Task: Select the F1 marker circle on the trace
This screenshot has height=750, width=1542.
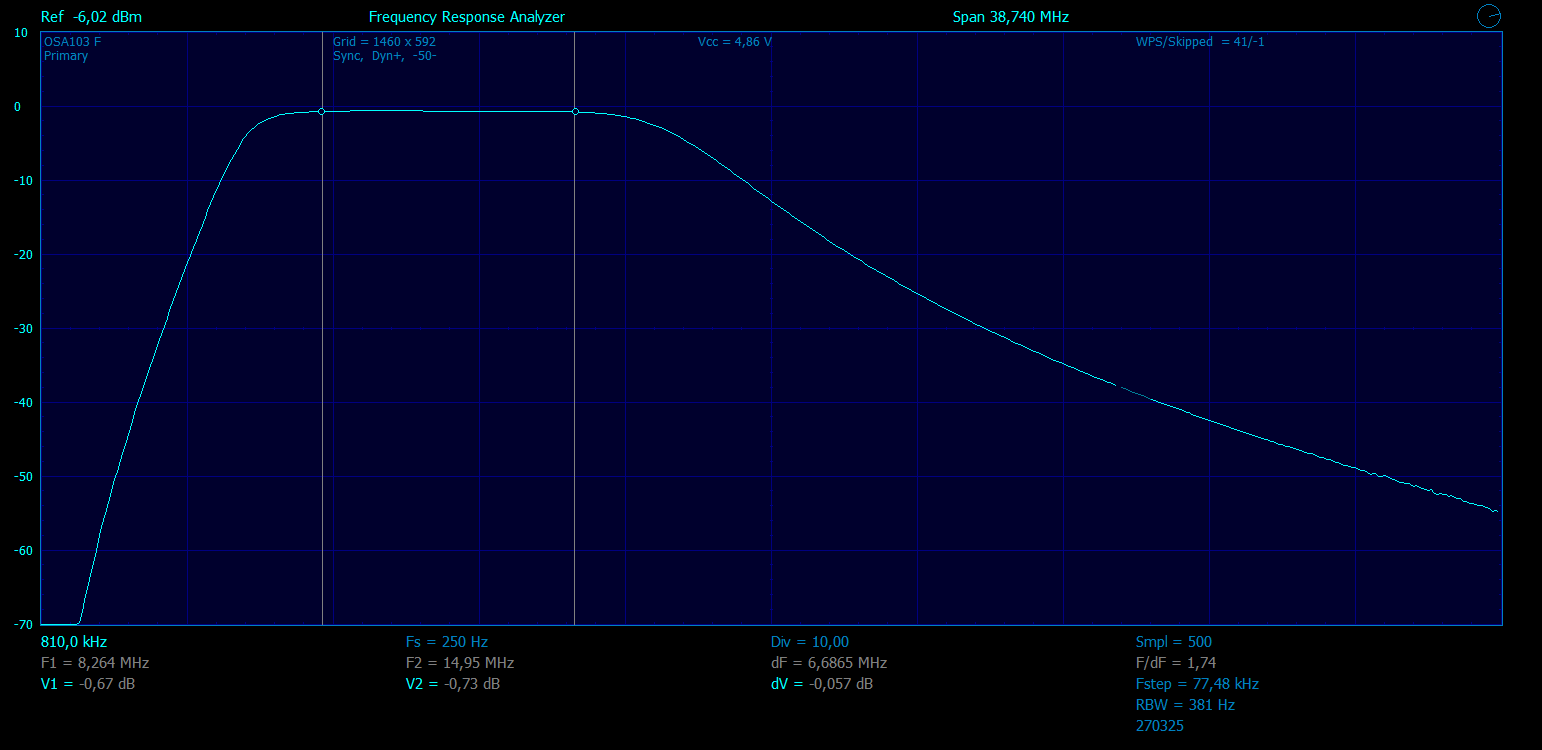Action: pyautogui.click(x=321, y=112)
